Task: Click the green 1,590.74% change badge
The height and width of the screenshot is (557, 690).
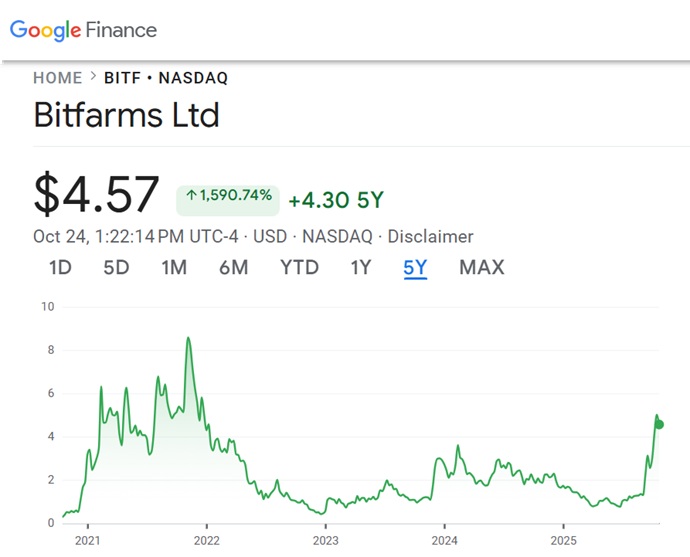Action: click(x=229, y=197)
